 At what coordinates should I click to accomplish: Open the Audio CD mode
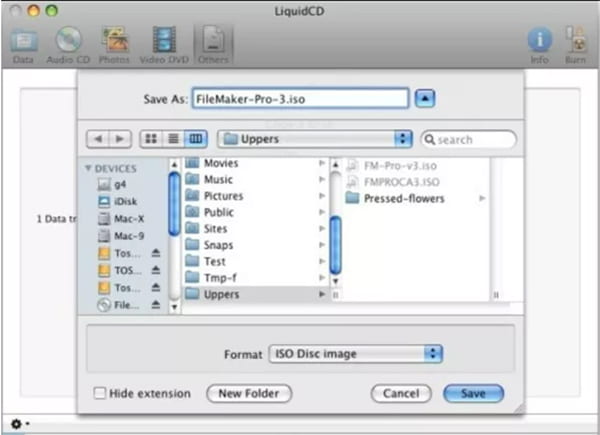68,45
